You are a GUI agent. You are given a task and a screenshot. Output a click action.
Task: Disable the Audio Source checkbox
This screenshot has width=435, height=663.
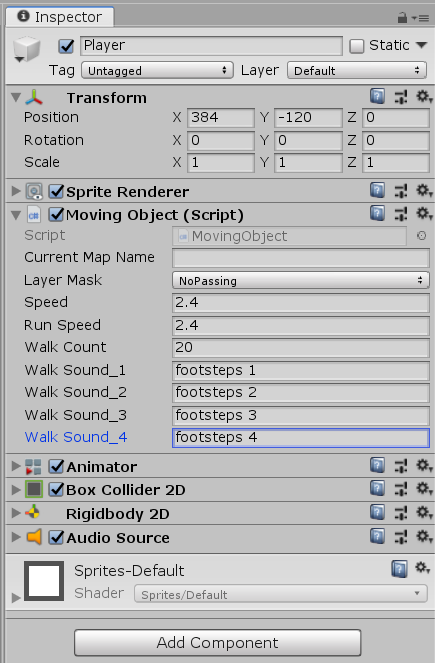pos(56,537)
